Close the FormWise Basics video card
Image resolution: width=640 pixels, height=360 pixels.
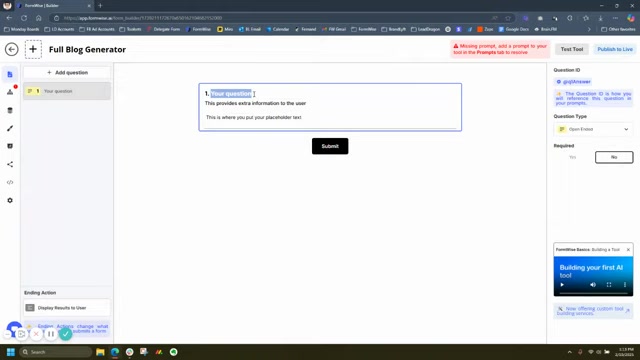click(x=628, y=249)
